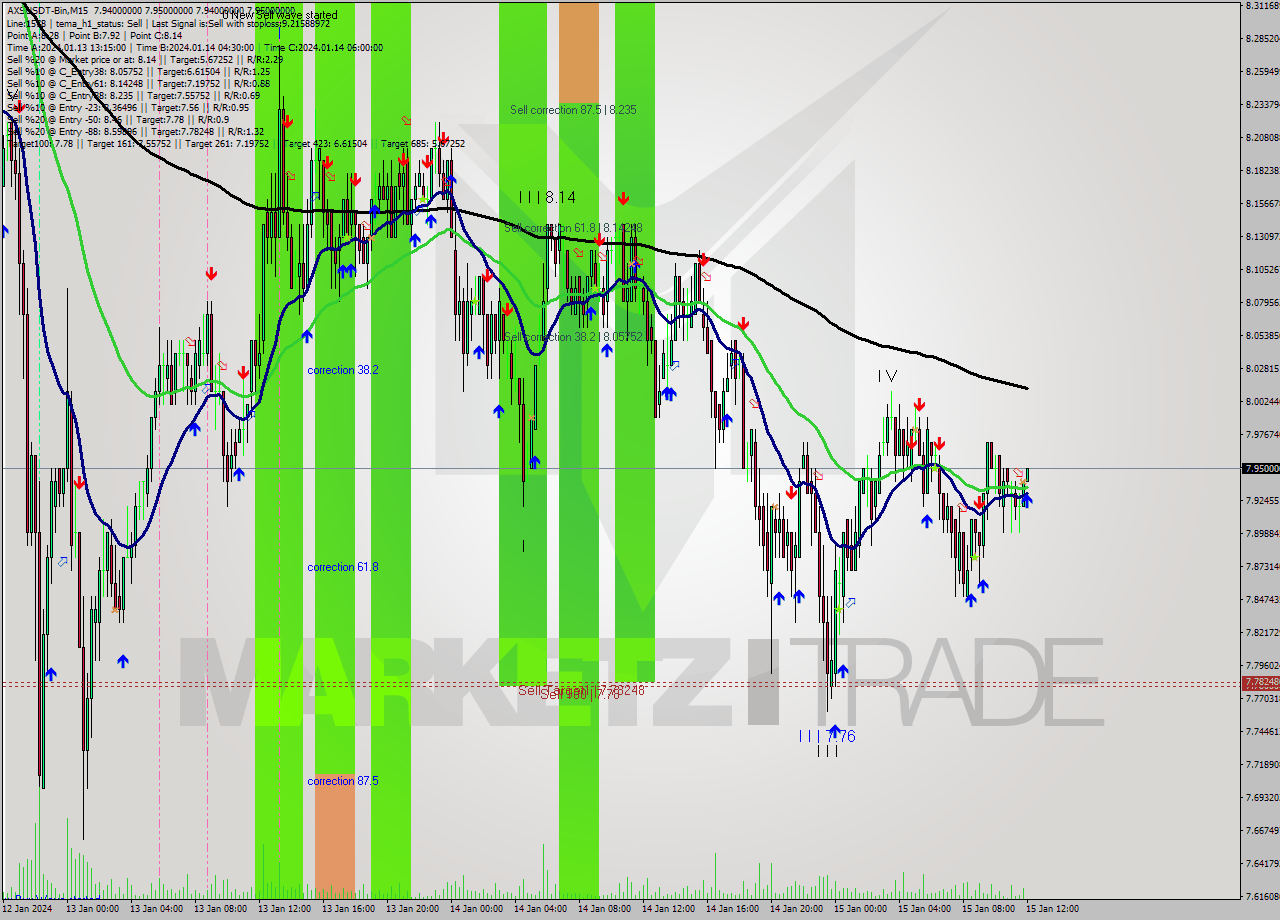Select 'Sell correction 38.2 | 8.05752' label
This screenshot has height=920, width=1280.
click(573, 337)
